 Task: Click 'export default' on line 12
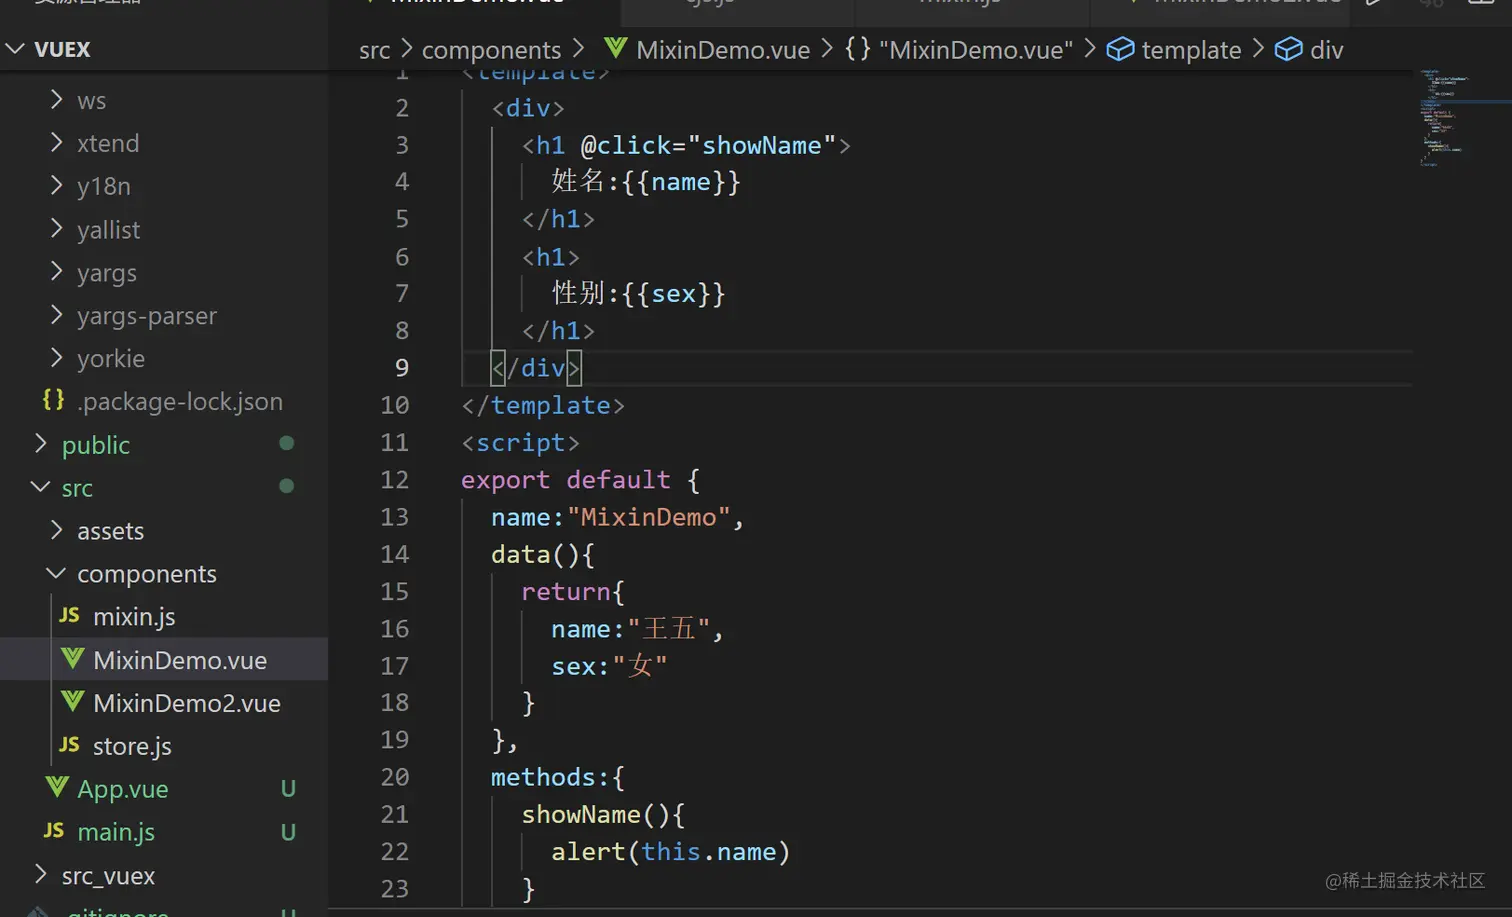565,480
